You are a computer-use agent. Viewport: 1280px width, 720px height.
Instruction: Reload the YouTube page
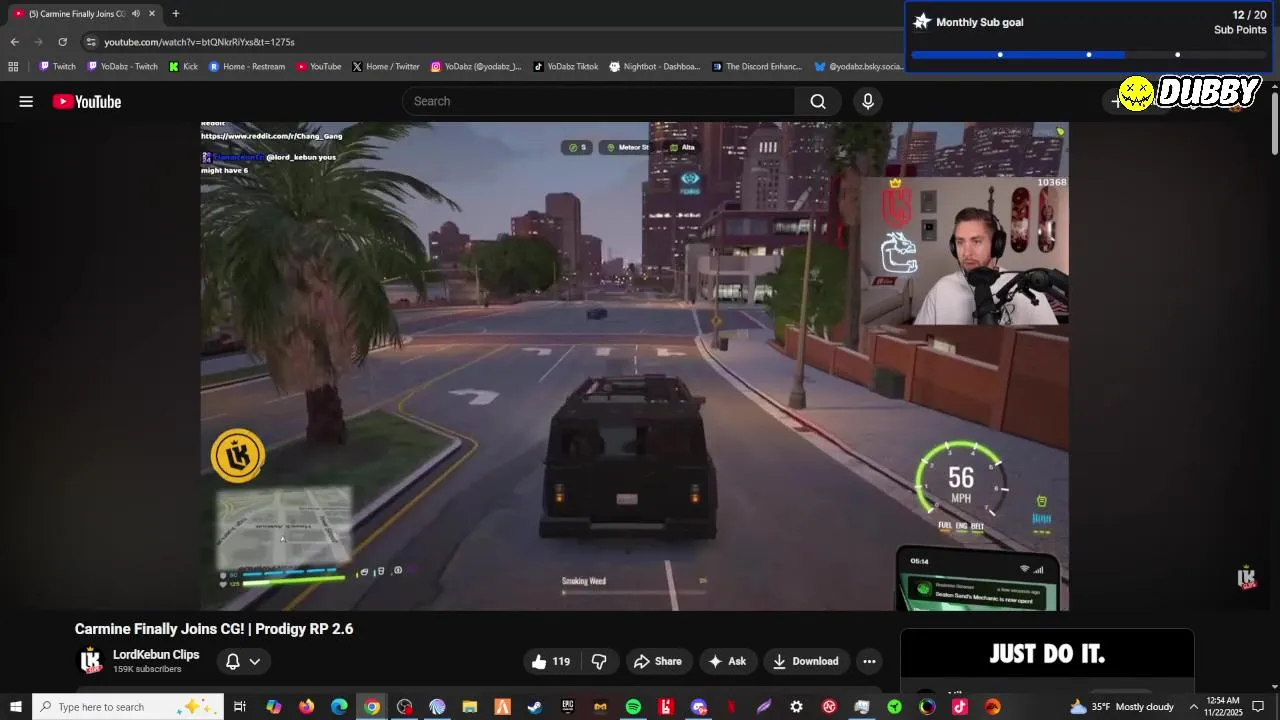[62, 42]
